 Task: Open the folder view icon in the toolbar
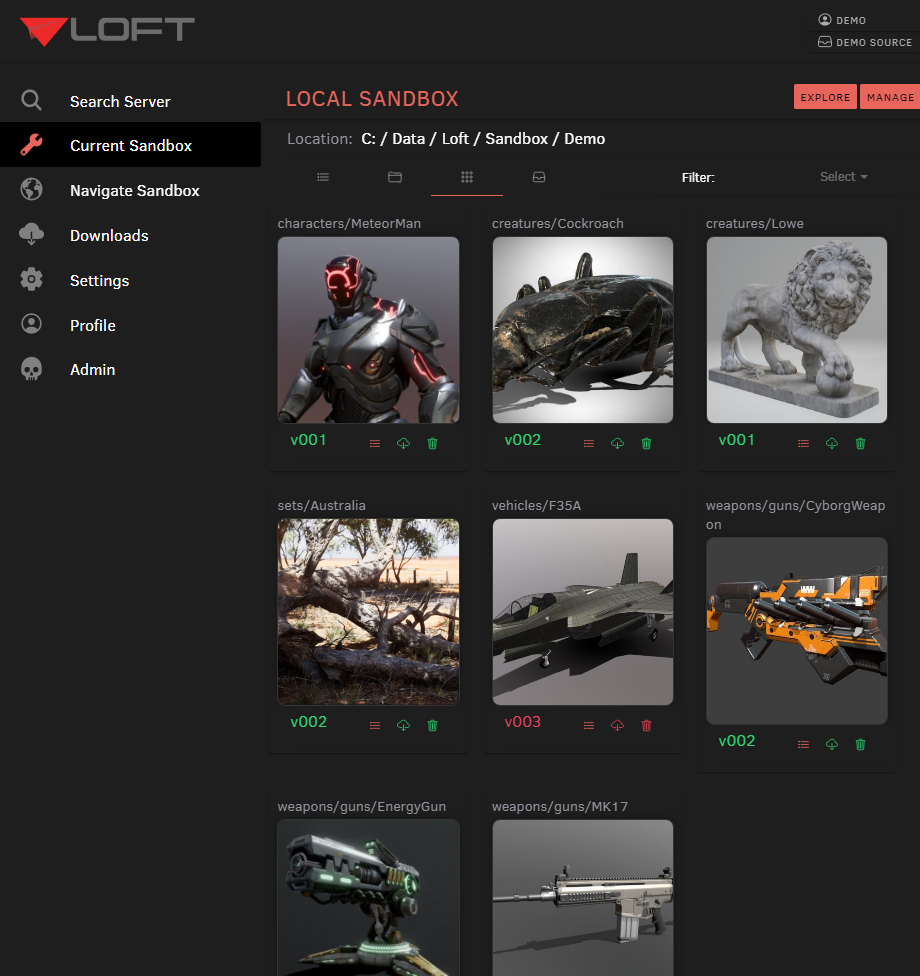pyautogui.click(x=394, y=176)
